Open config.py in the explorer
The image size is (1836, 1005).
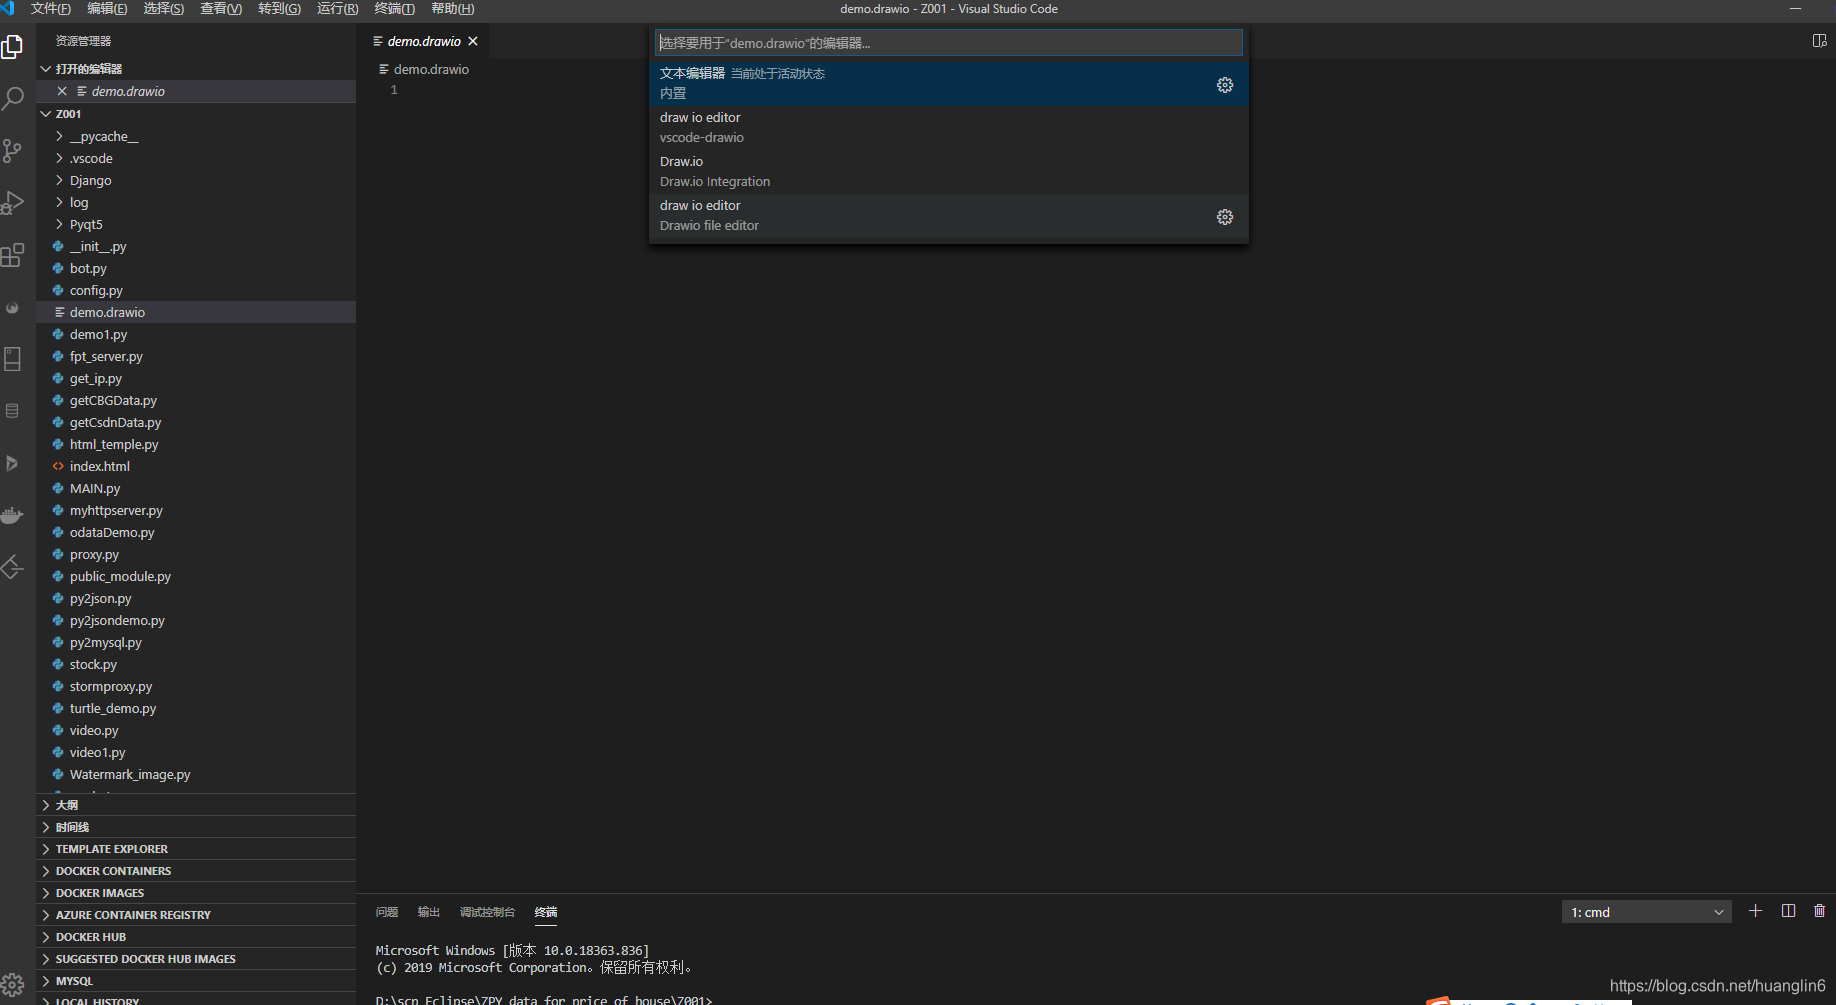[x=196, y=290]
